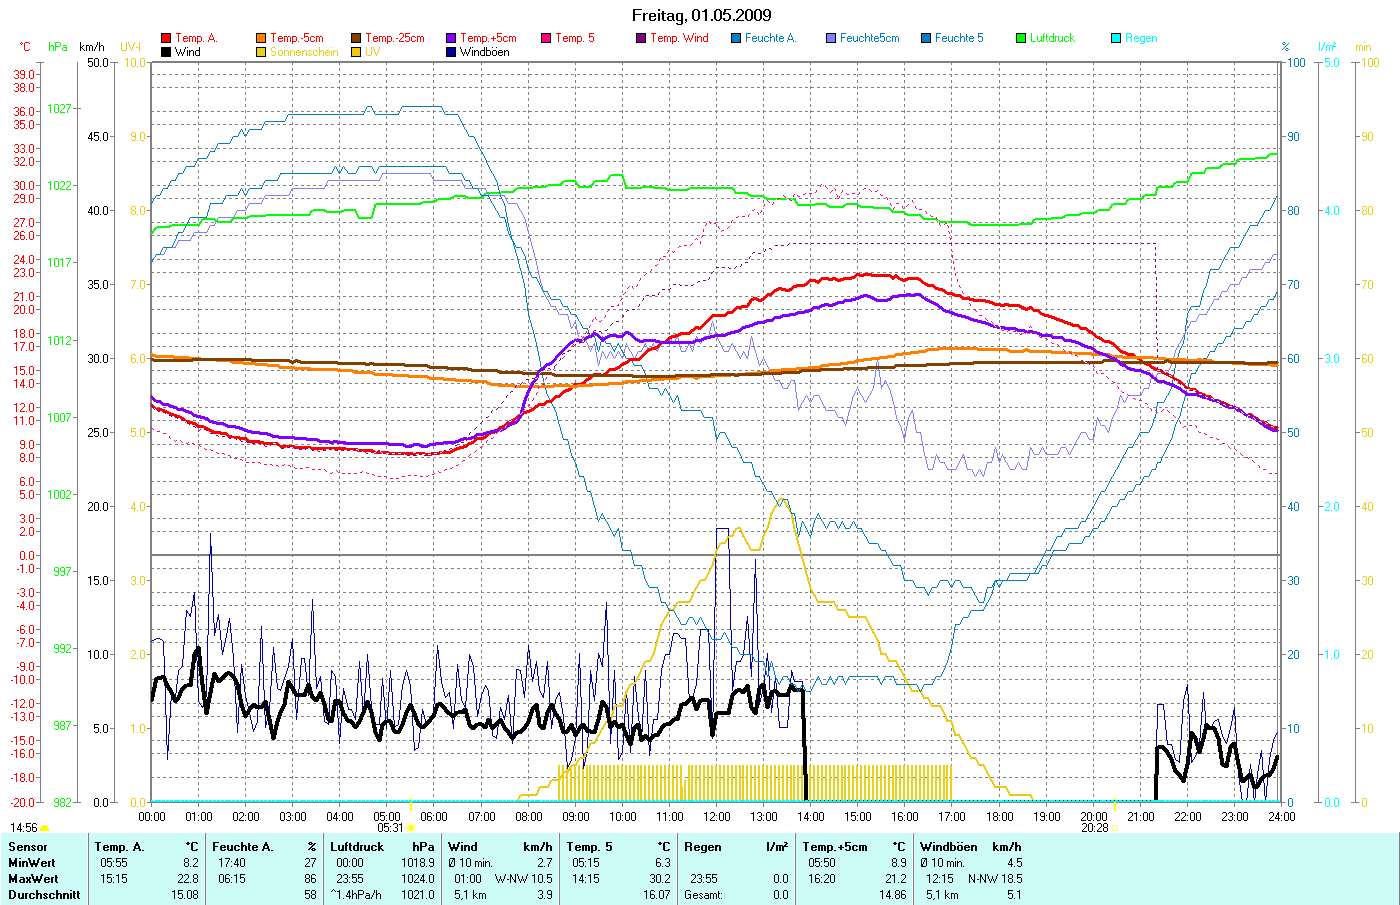Click the purple Temp.+5cm legend square
The height and width of the screenshot is (905, 1400).
pyautogui.click(x=451, y=38)
